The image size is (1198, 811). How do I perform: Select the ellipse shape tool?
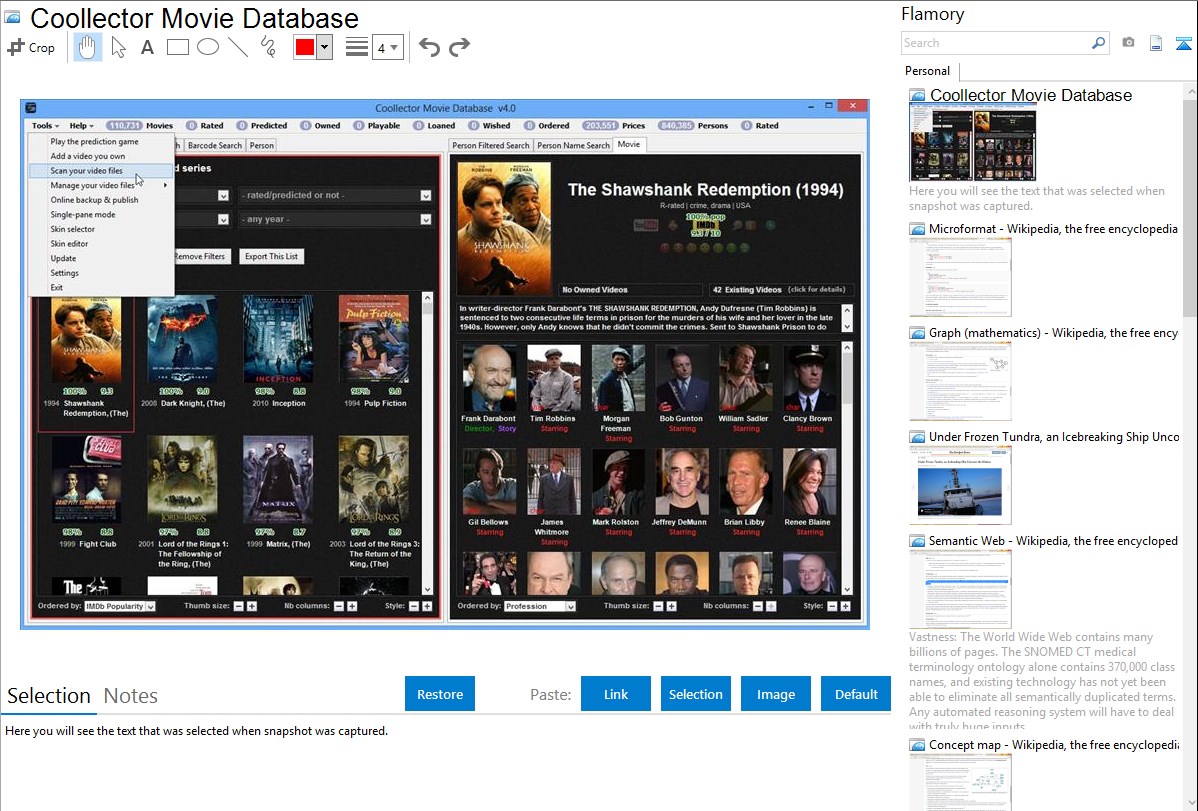tap(208, 47)
